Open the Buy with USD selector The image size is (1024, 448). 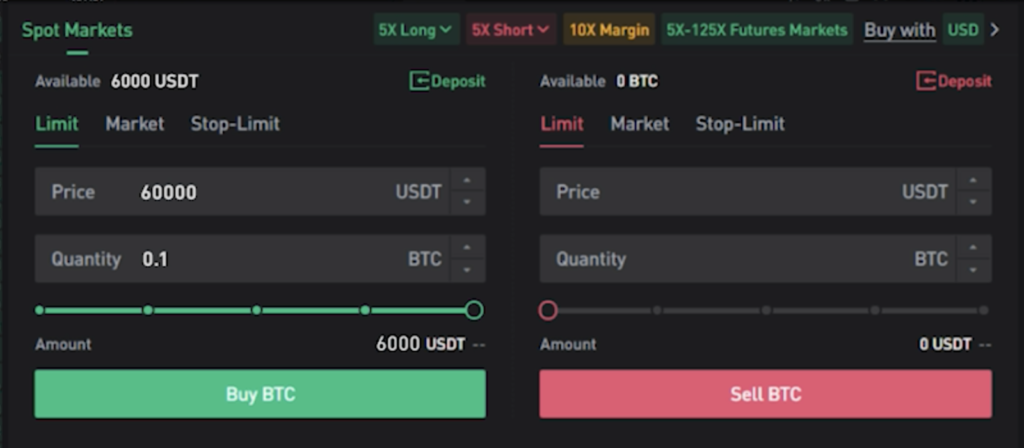click(x=962, y=30)
